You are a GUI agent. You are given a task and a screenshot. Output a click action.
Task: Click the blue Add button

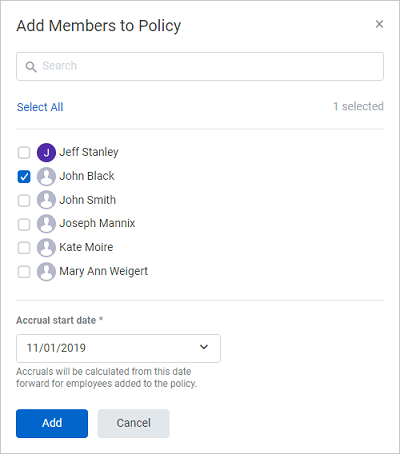pyautogui.click(x=52, y=423)
